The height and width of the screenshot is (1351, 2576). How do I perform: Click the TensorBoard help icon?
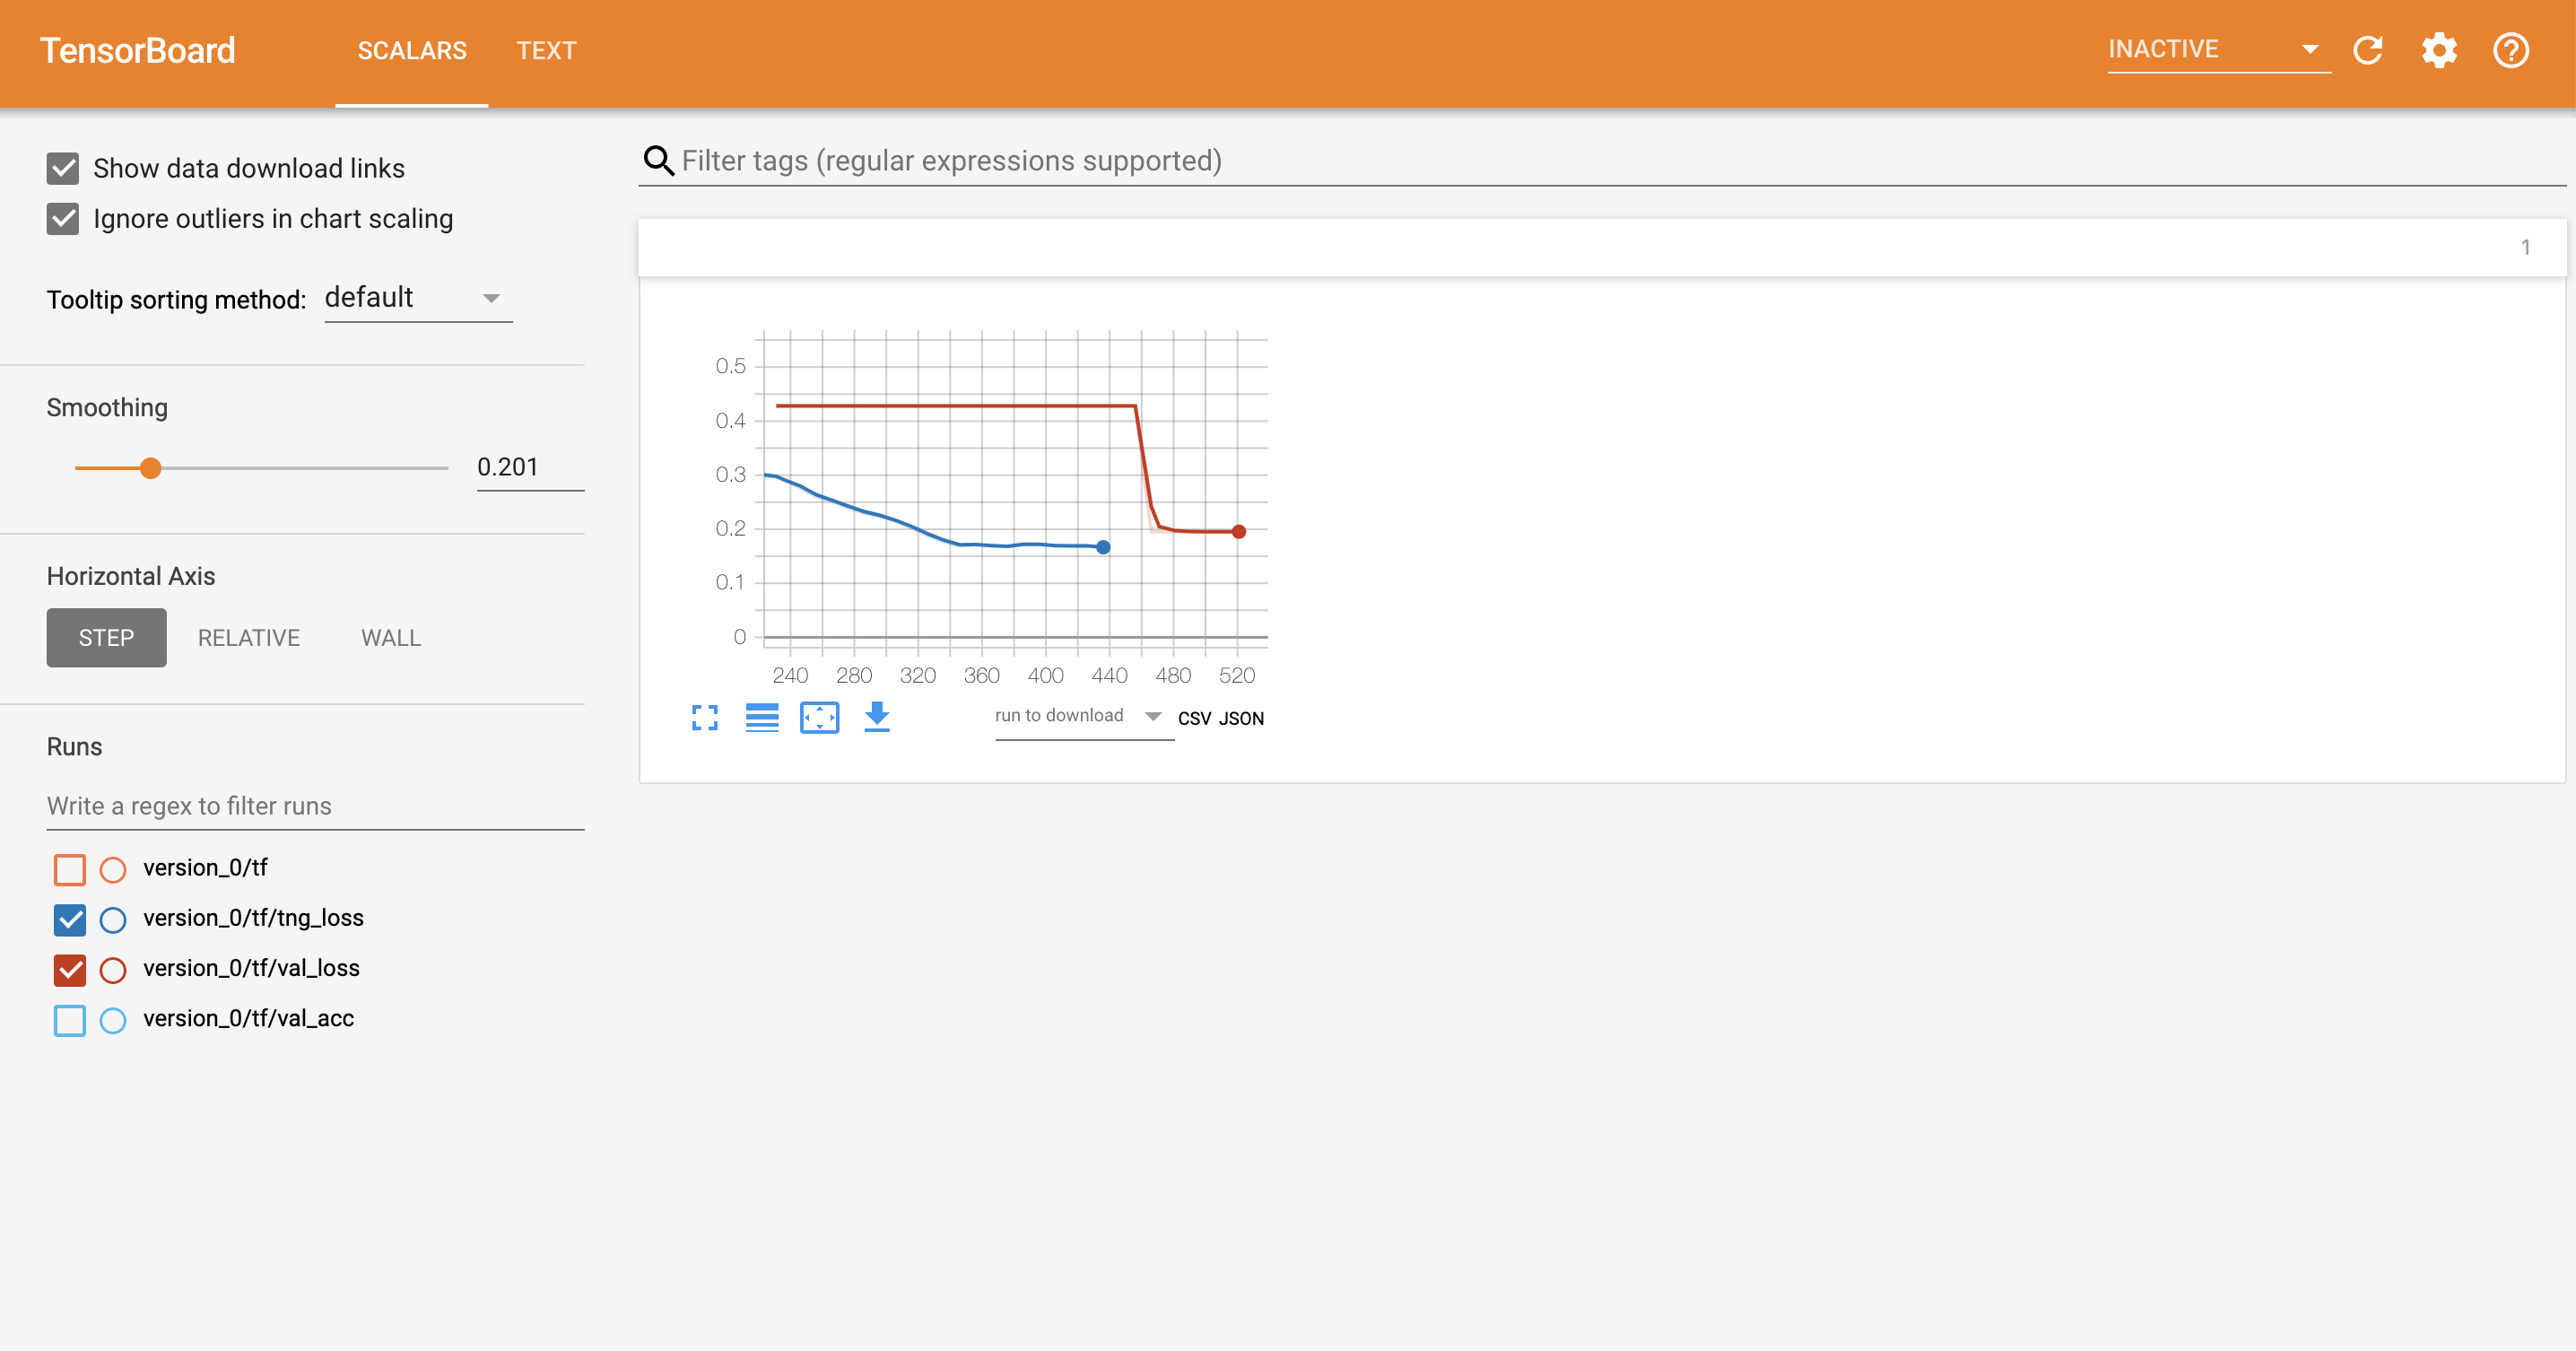tap(2515, 49)
